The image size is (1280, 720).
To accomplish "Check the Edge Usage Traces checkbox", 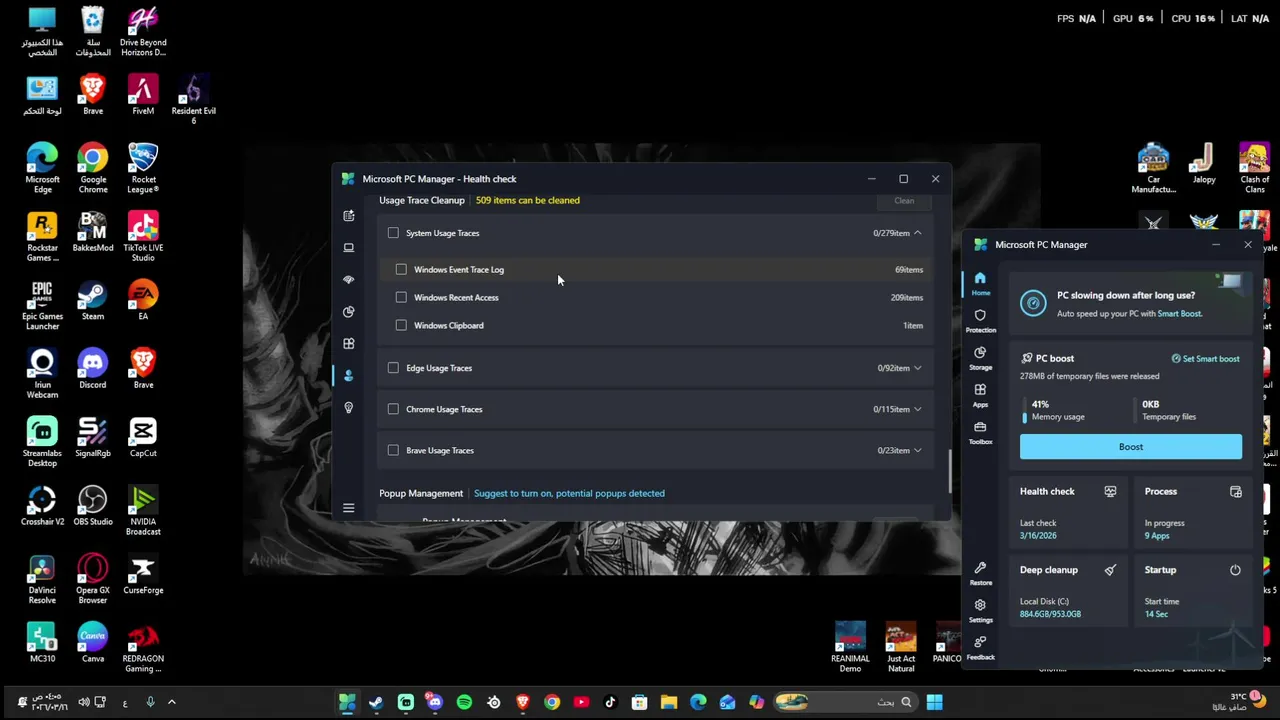I will click(x=393, y=368).
